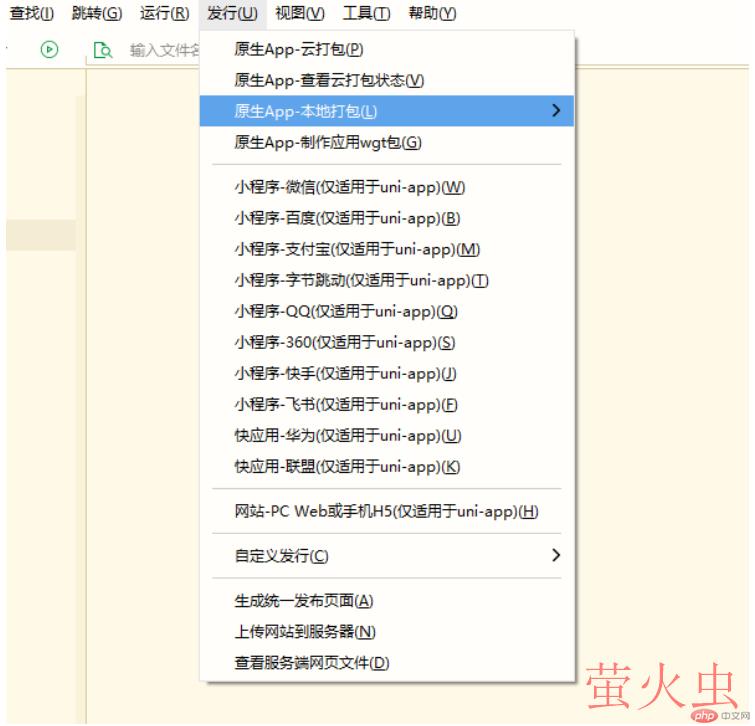Click the file name input field
755x726 pixels.
point(164,50)
